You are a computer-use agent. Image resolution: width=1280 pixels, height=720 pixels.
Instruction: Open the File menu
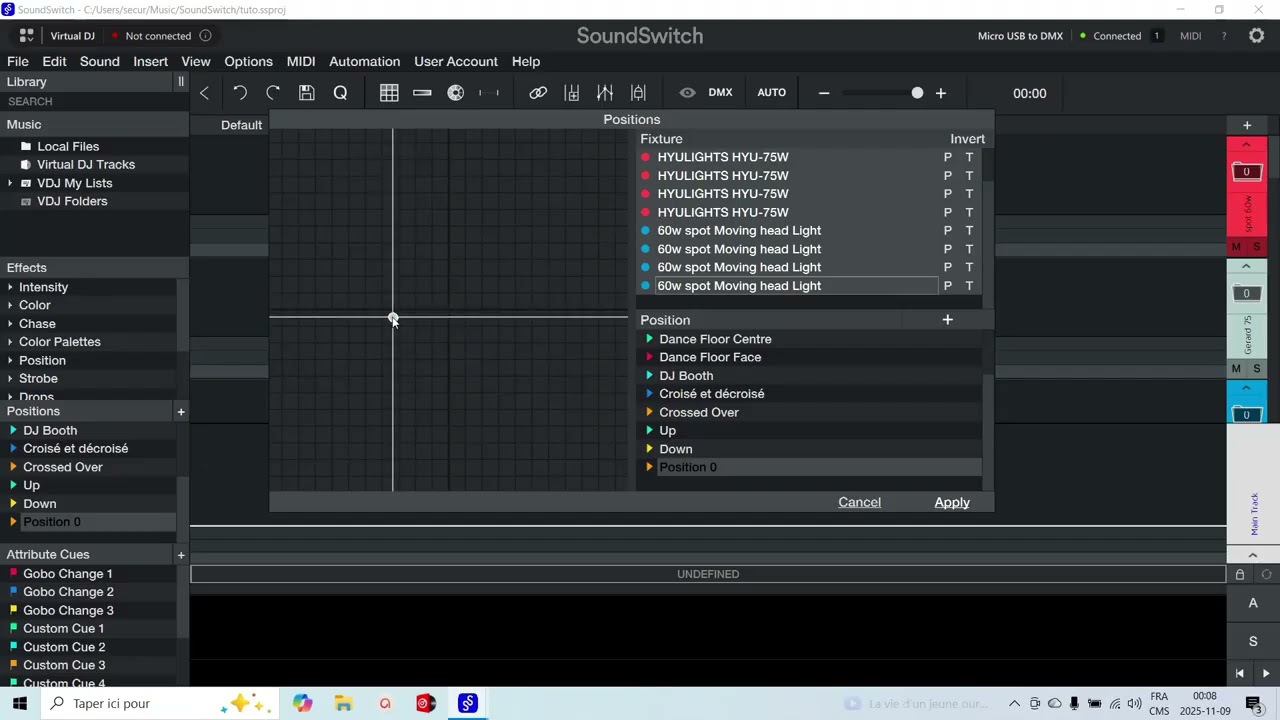tap(18, 61)
